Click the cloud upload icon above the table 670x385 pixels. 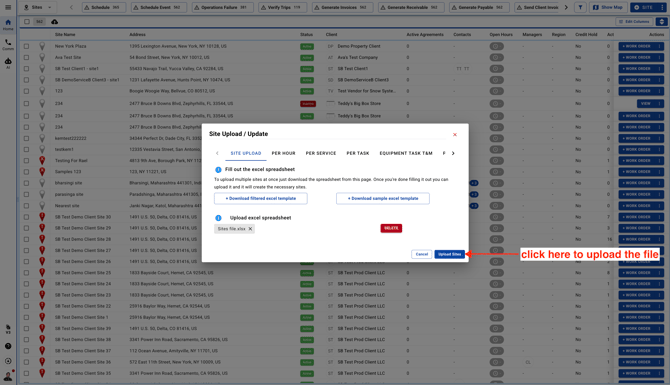click(x=55, y=22)
